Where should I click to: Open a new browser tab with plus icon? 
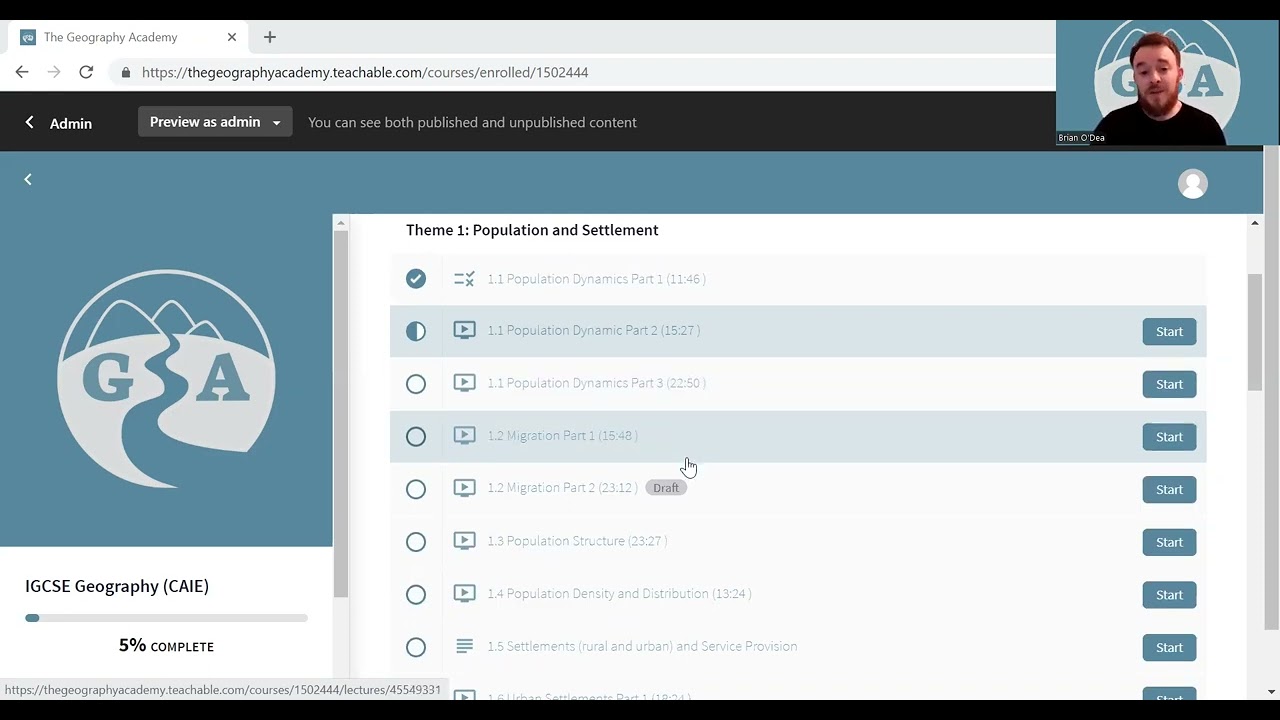pos(269,37)
